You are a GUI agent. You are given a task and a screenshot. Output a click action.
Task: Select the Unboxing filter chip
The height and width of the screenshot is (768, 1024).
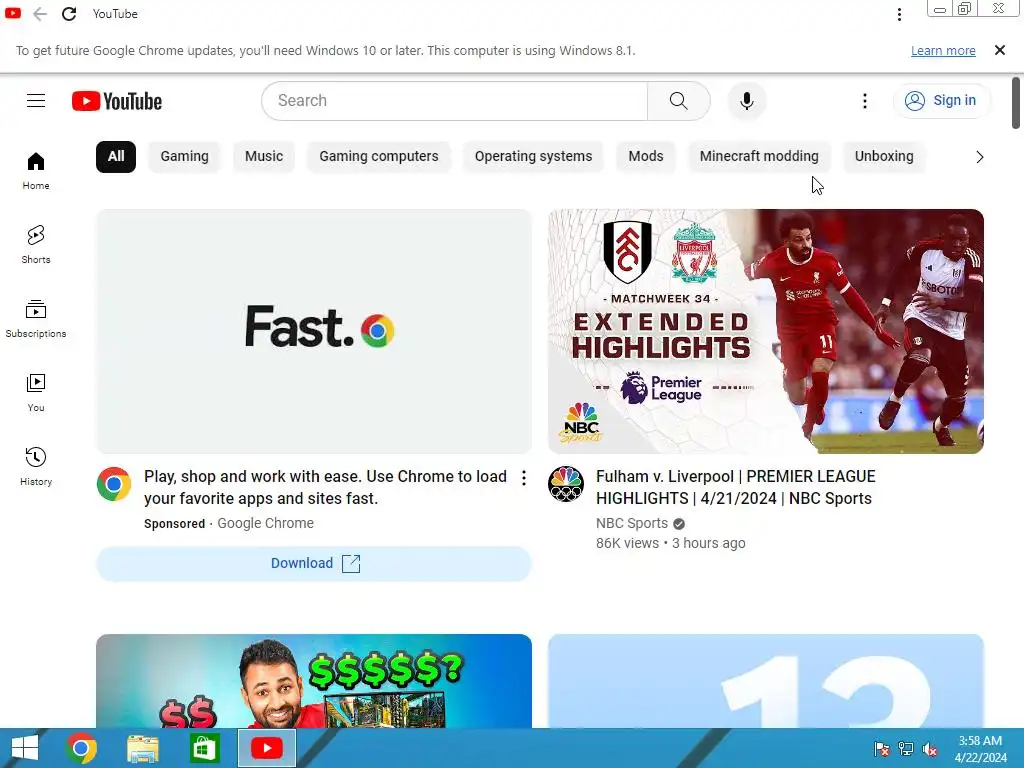pos(884,157)
